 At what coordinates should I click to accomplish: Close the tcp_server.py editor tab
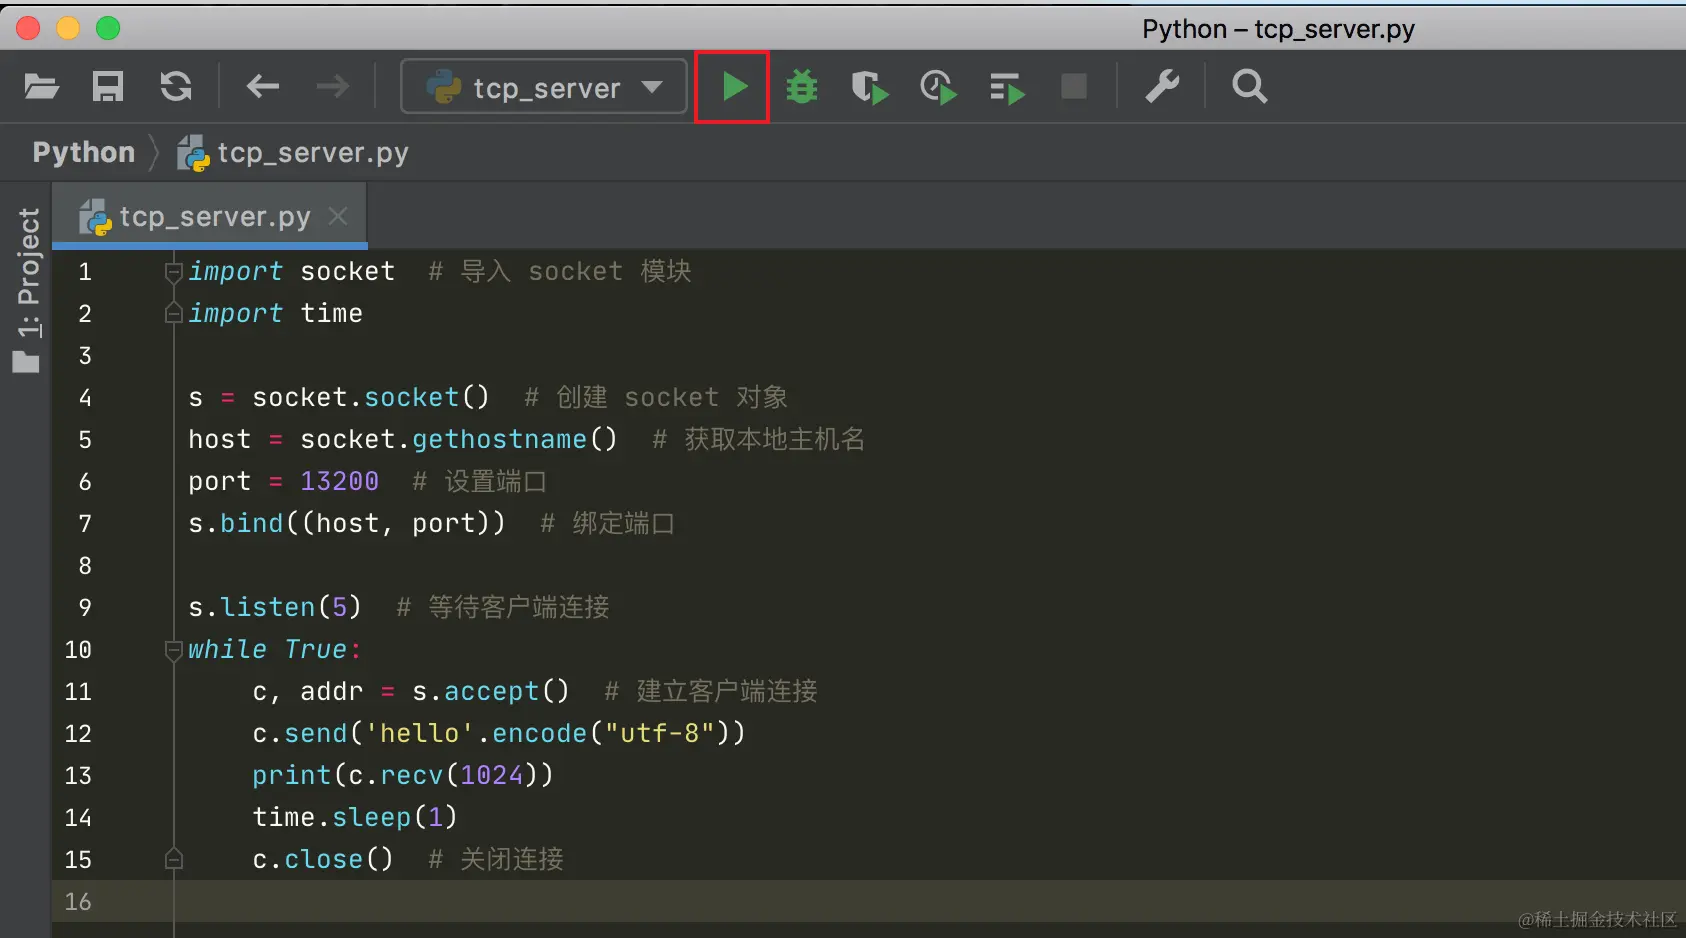(338, 216)
